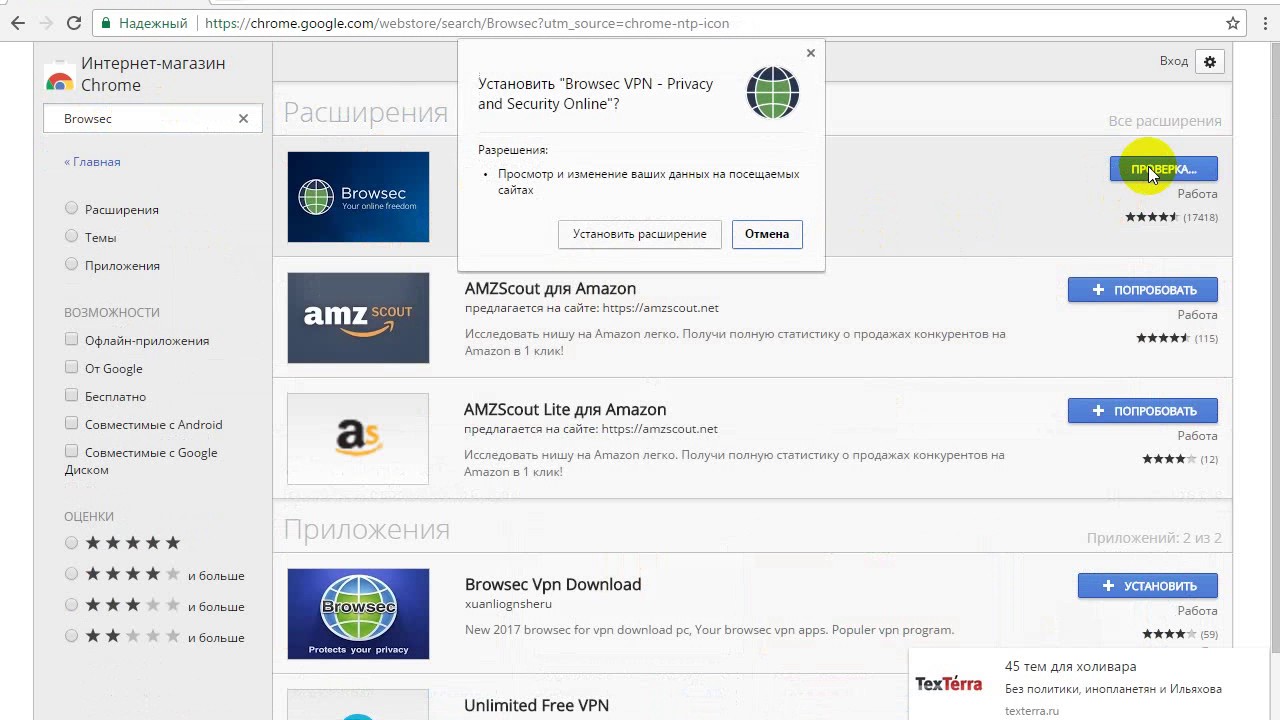Enable Совместимые с Android checkbox

(71, 423)
